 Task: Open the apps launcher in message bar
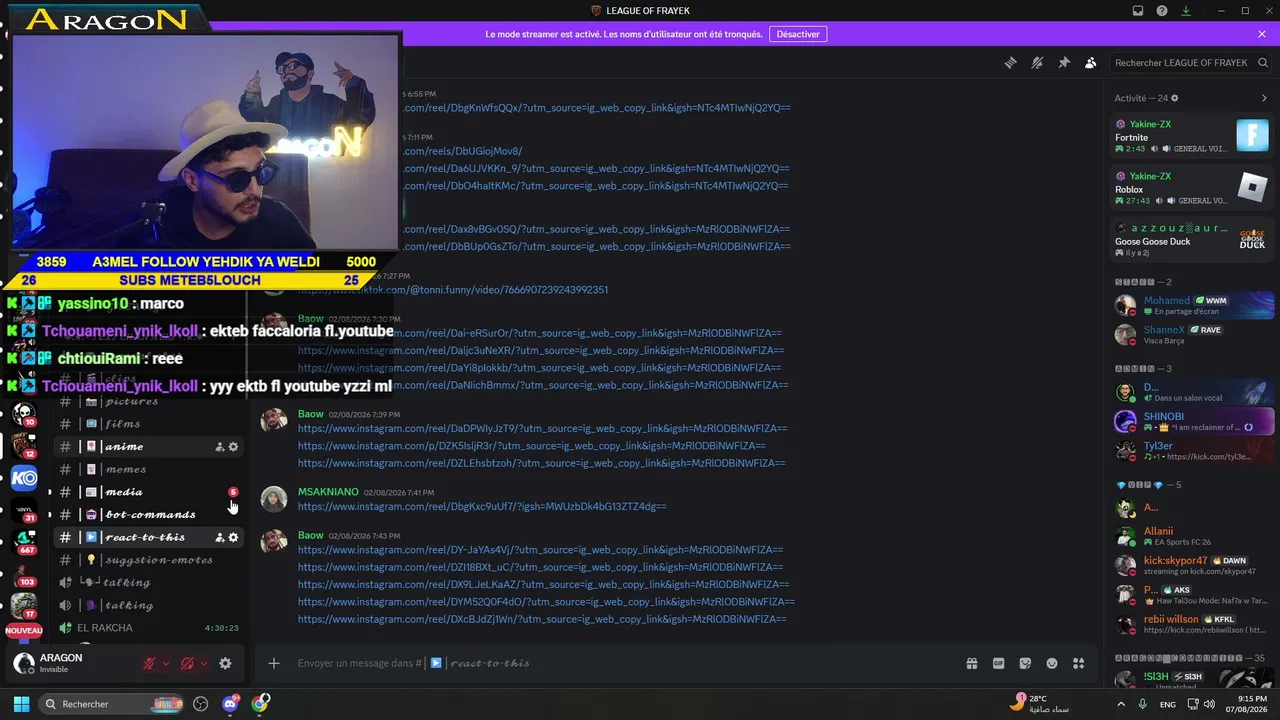[1079, 663]
